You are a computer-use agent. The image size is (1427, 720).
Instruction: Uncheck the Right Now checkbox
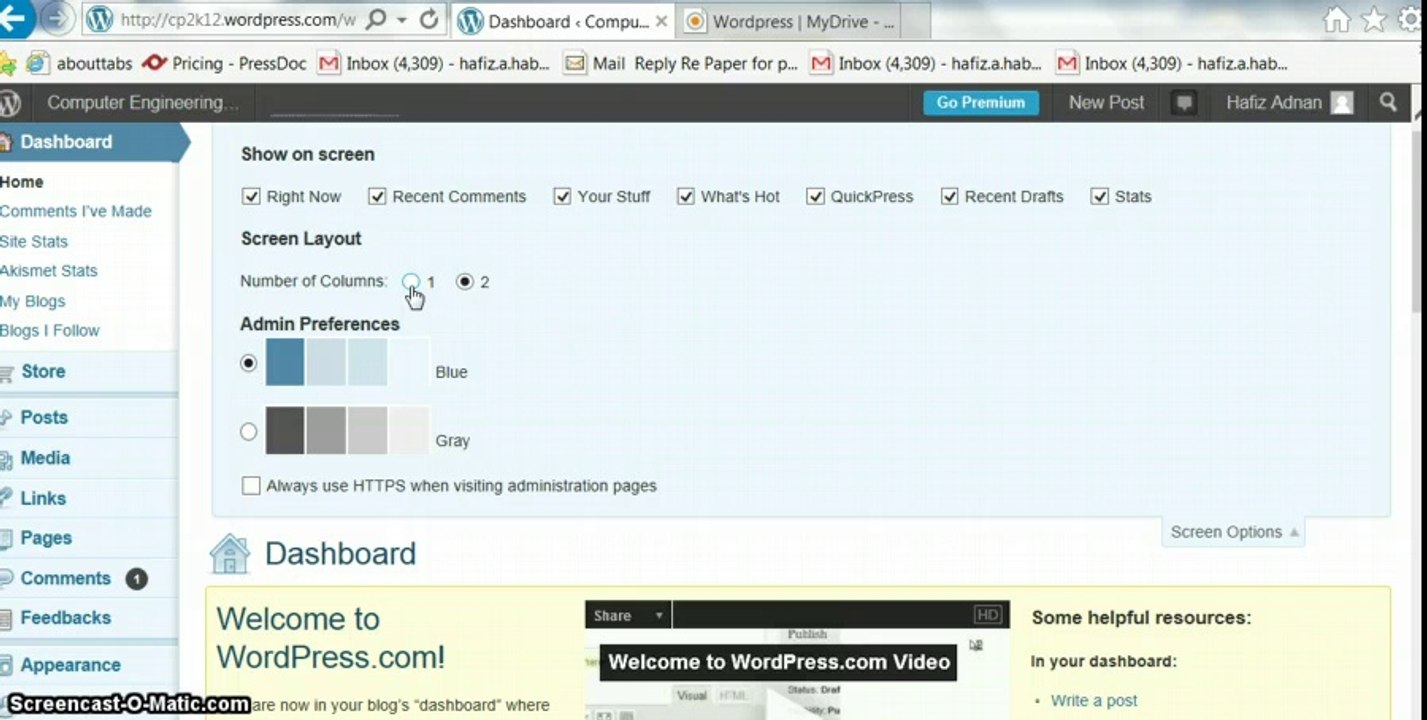251,196
